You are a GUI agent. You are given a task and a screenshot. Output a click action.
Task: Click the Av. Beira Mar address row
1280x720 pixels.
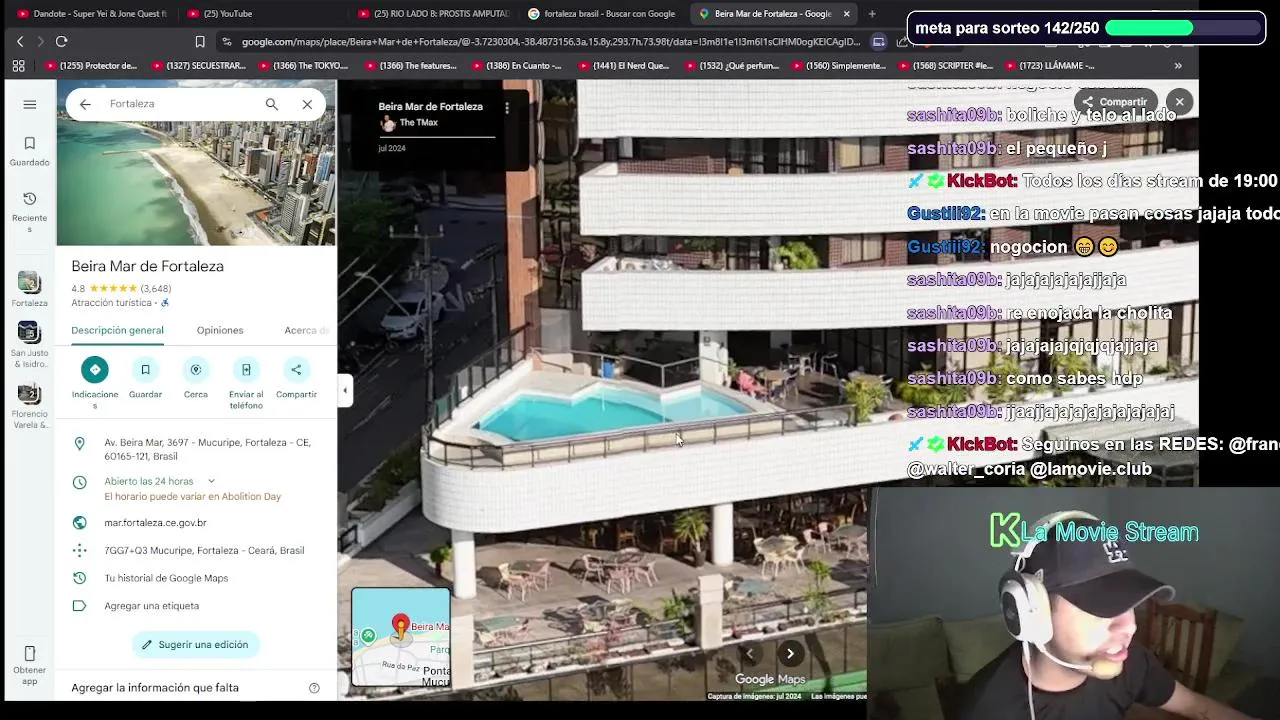coord(196,449)
